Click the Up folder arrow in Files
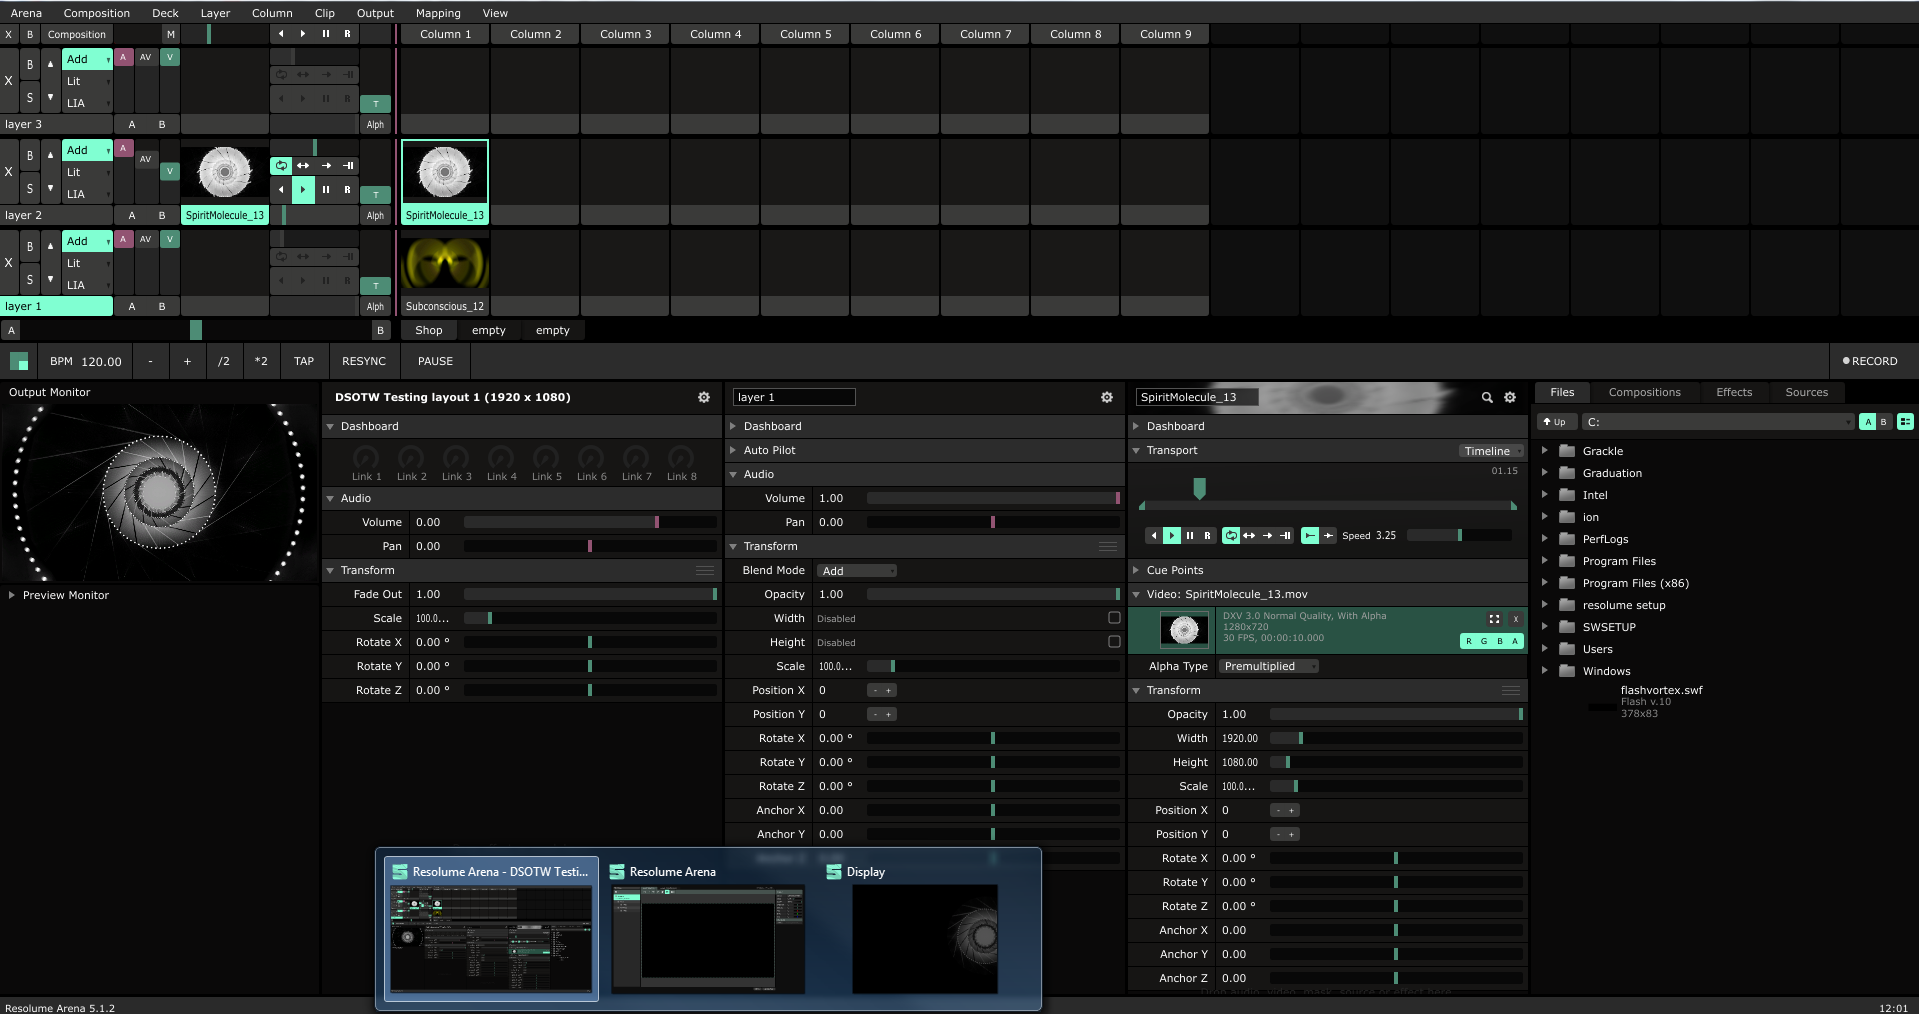 [1554, 422]
